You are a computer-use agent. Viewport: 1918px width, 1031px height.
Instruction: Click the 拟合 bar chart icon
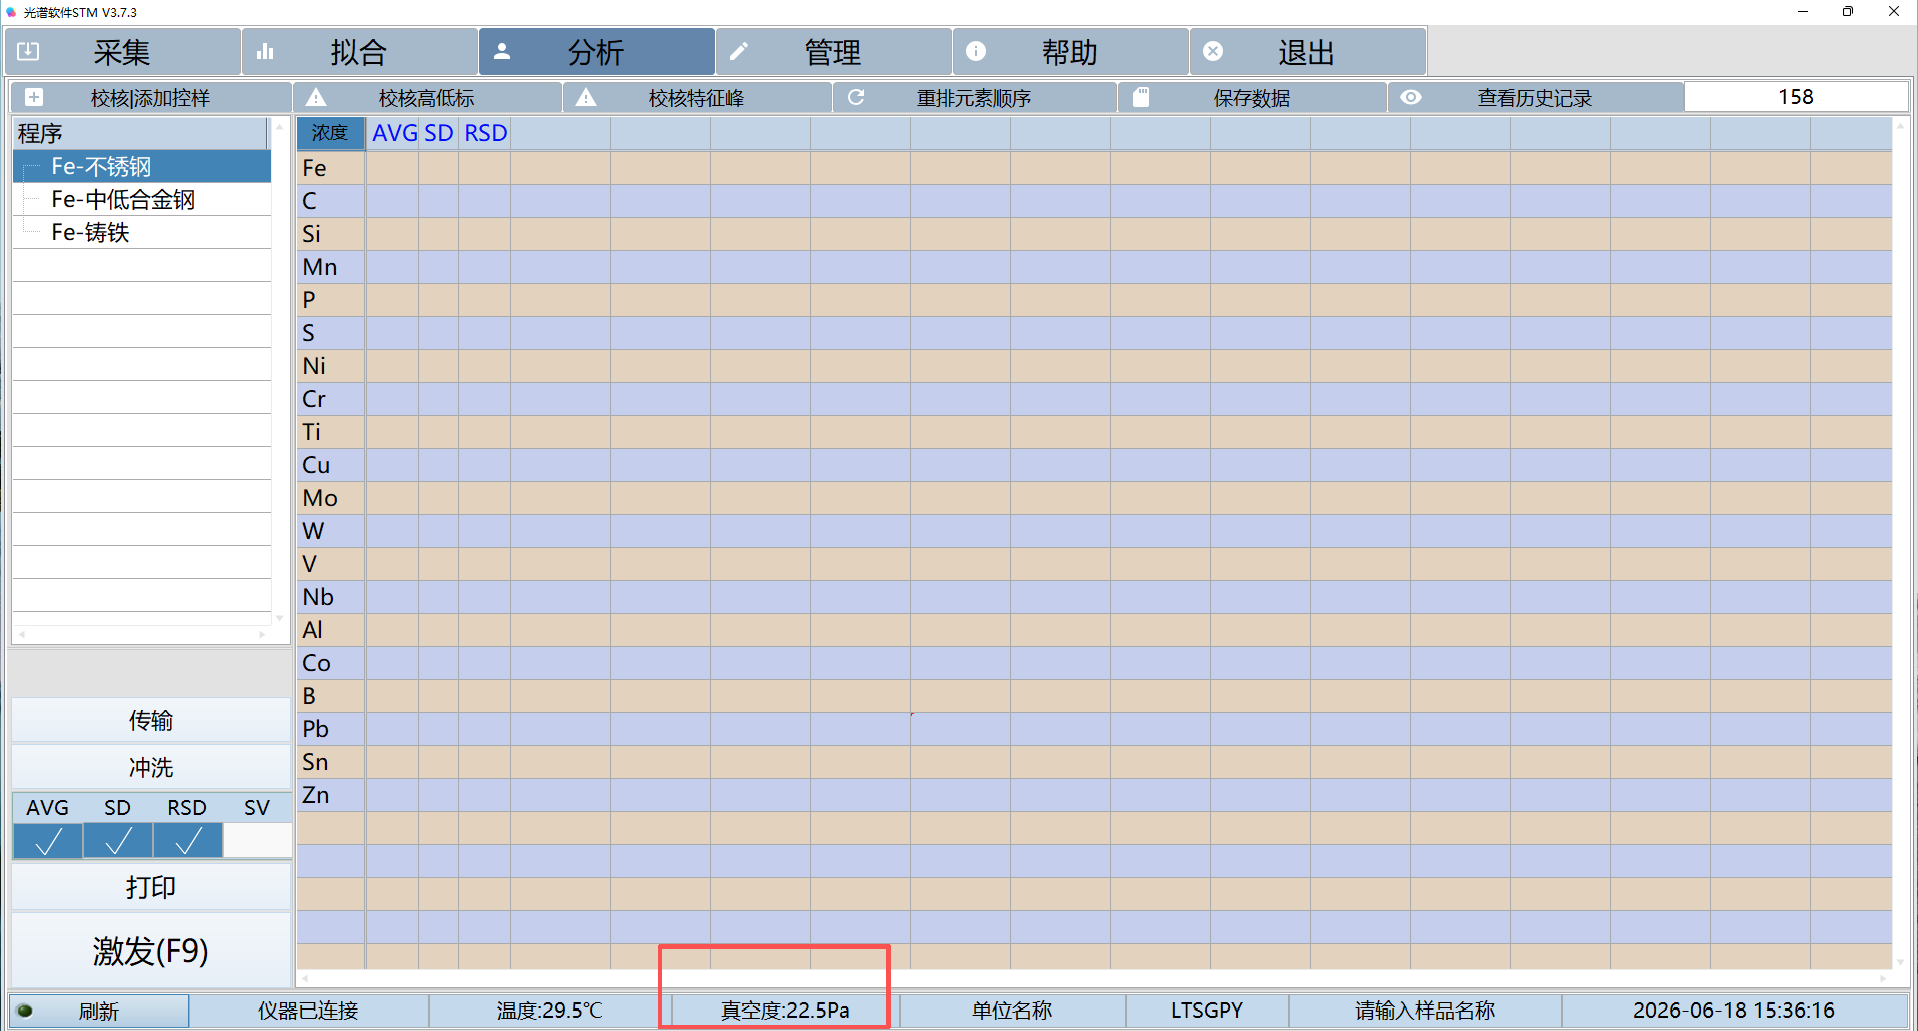pos(265,51)
